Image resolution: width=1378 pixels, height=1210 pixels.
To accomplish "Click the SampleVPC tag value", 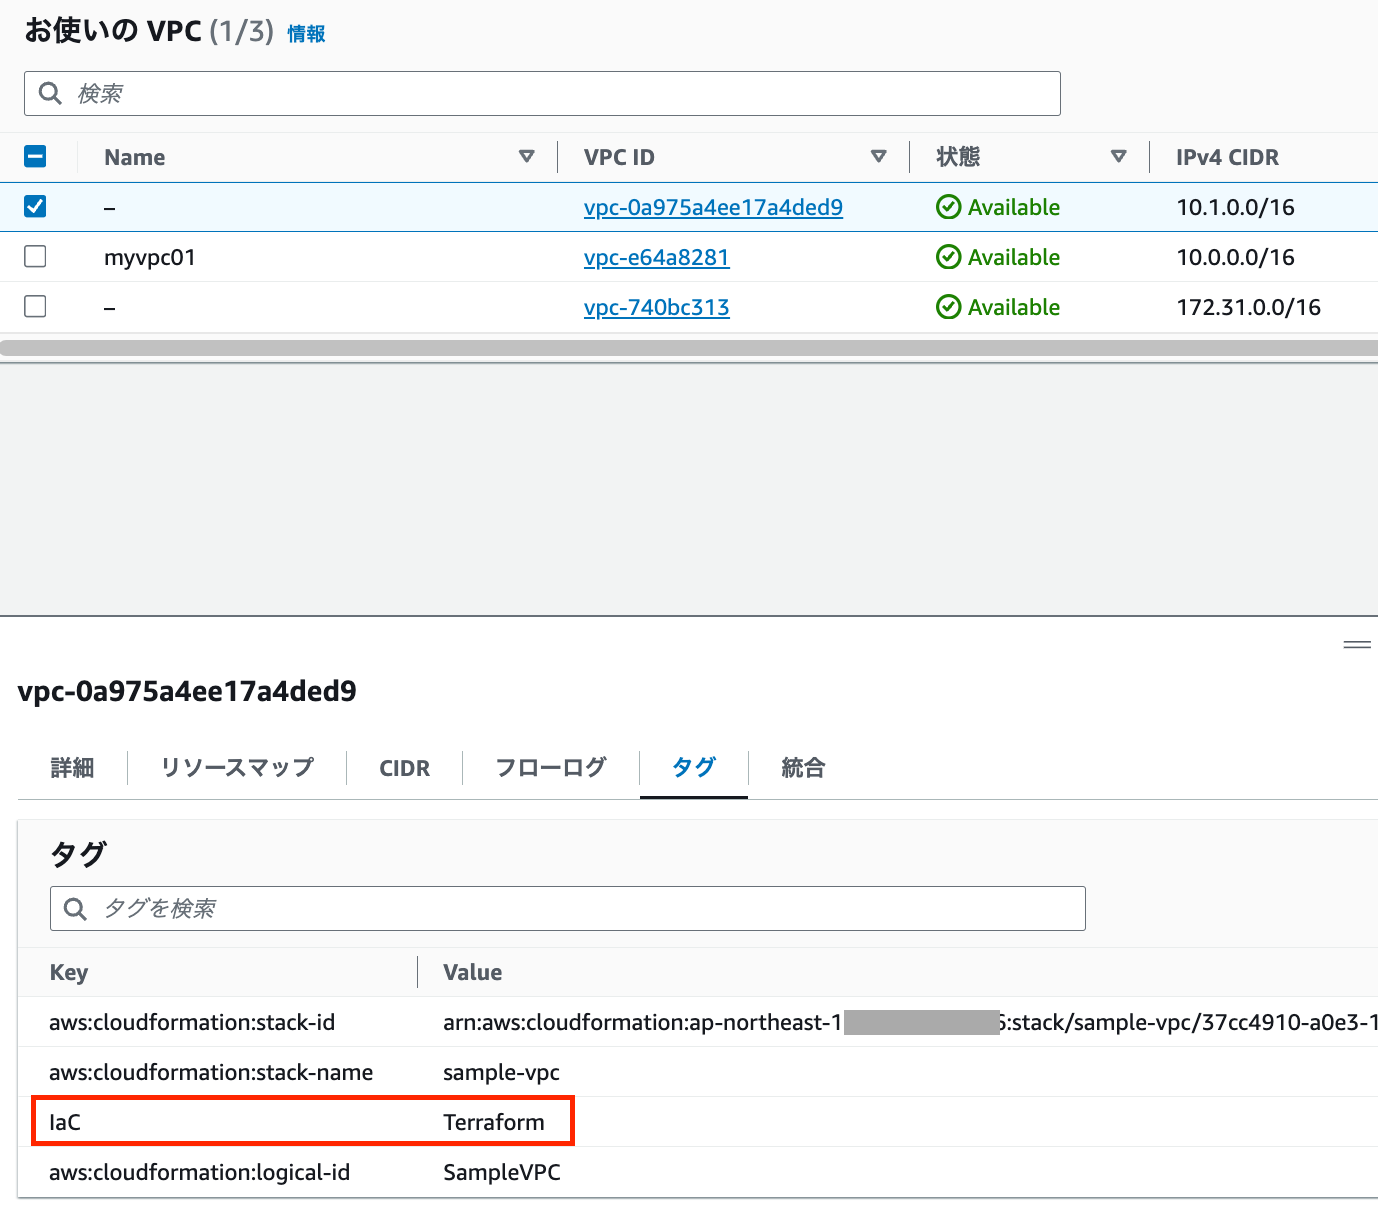I will [502, 1172].
